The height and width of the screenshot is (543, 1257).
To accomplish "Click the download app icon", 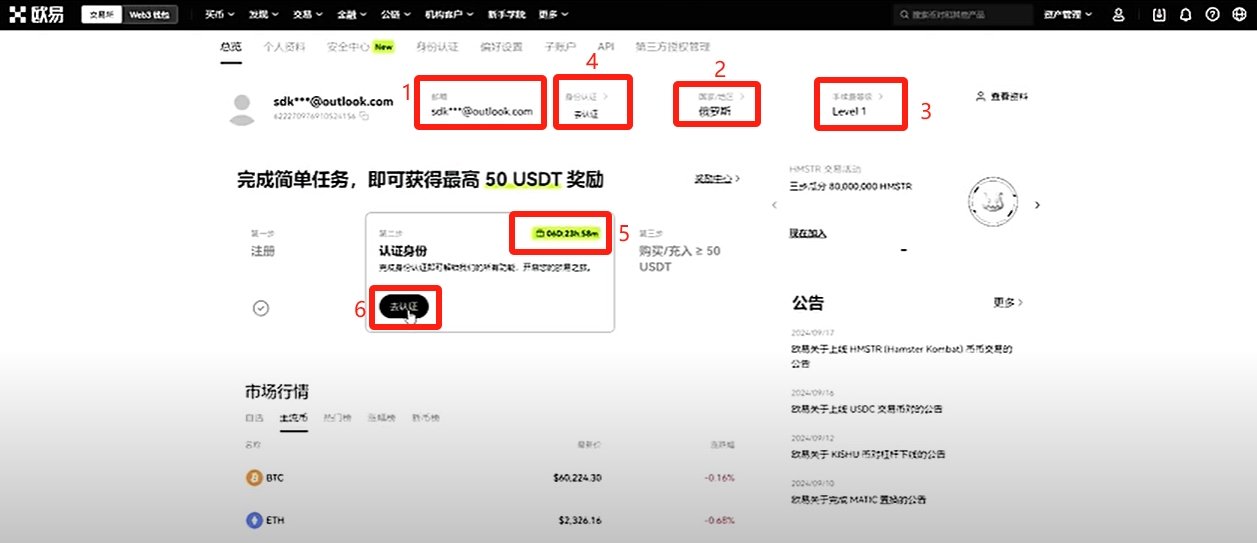I will coord(1159,15).
